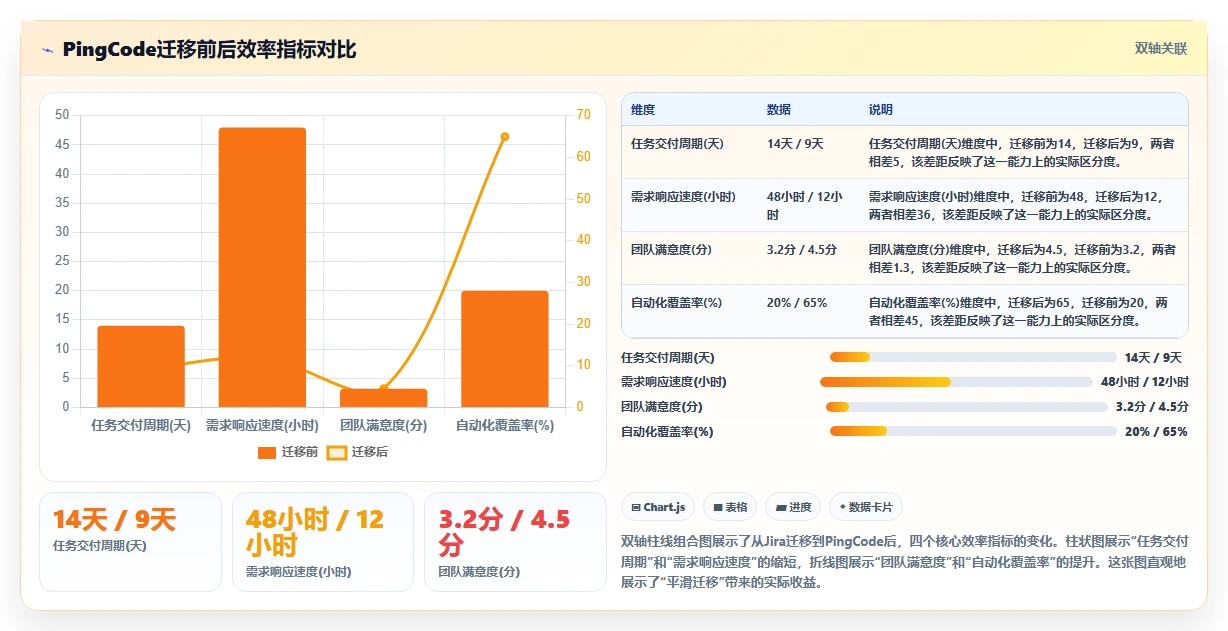This screenshot has height=631, width=1228.
Task: Click 自动化覆盖率(%) in the table's fourth row
Action: [676, 303]
